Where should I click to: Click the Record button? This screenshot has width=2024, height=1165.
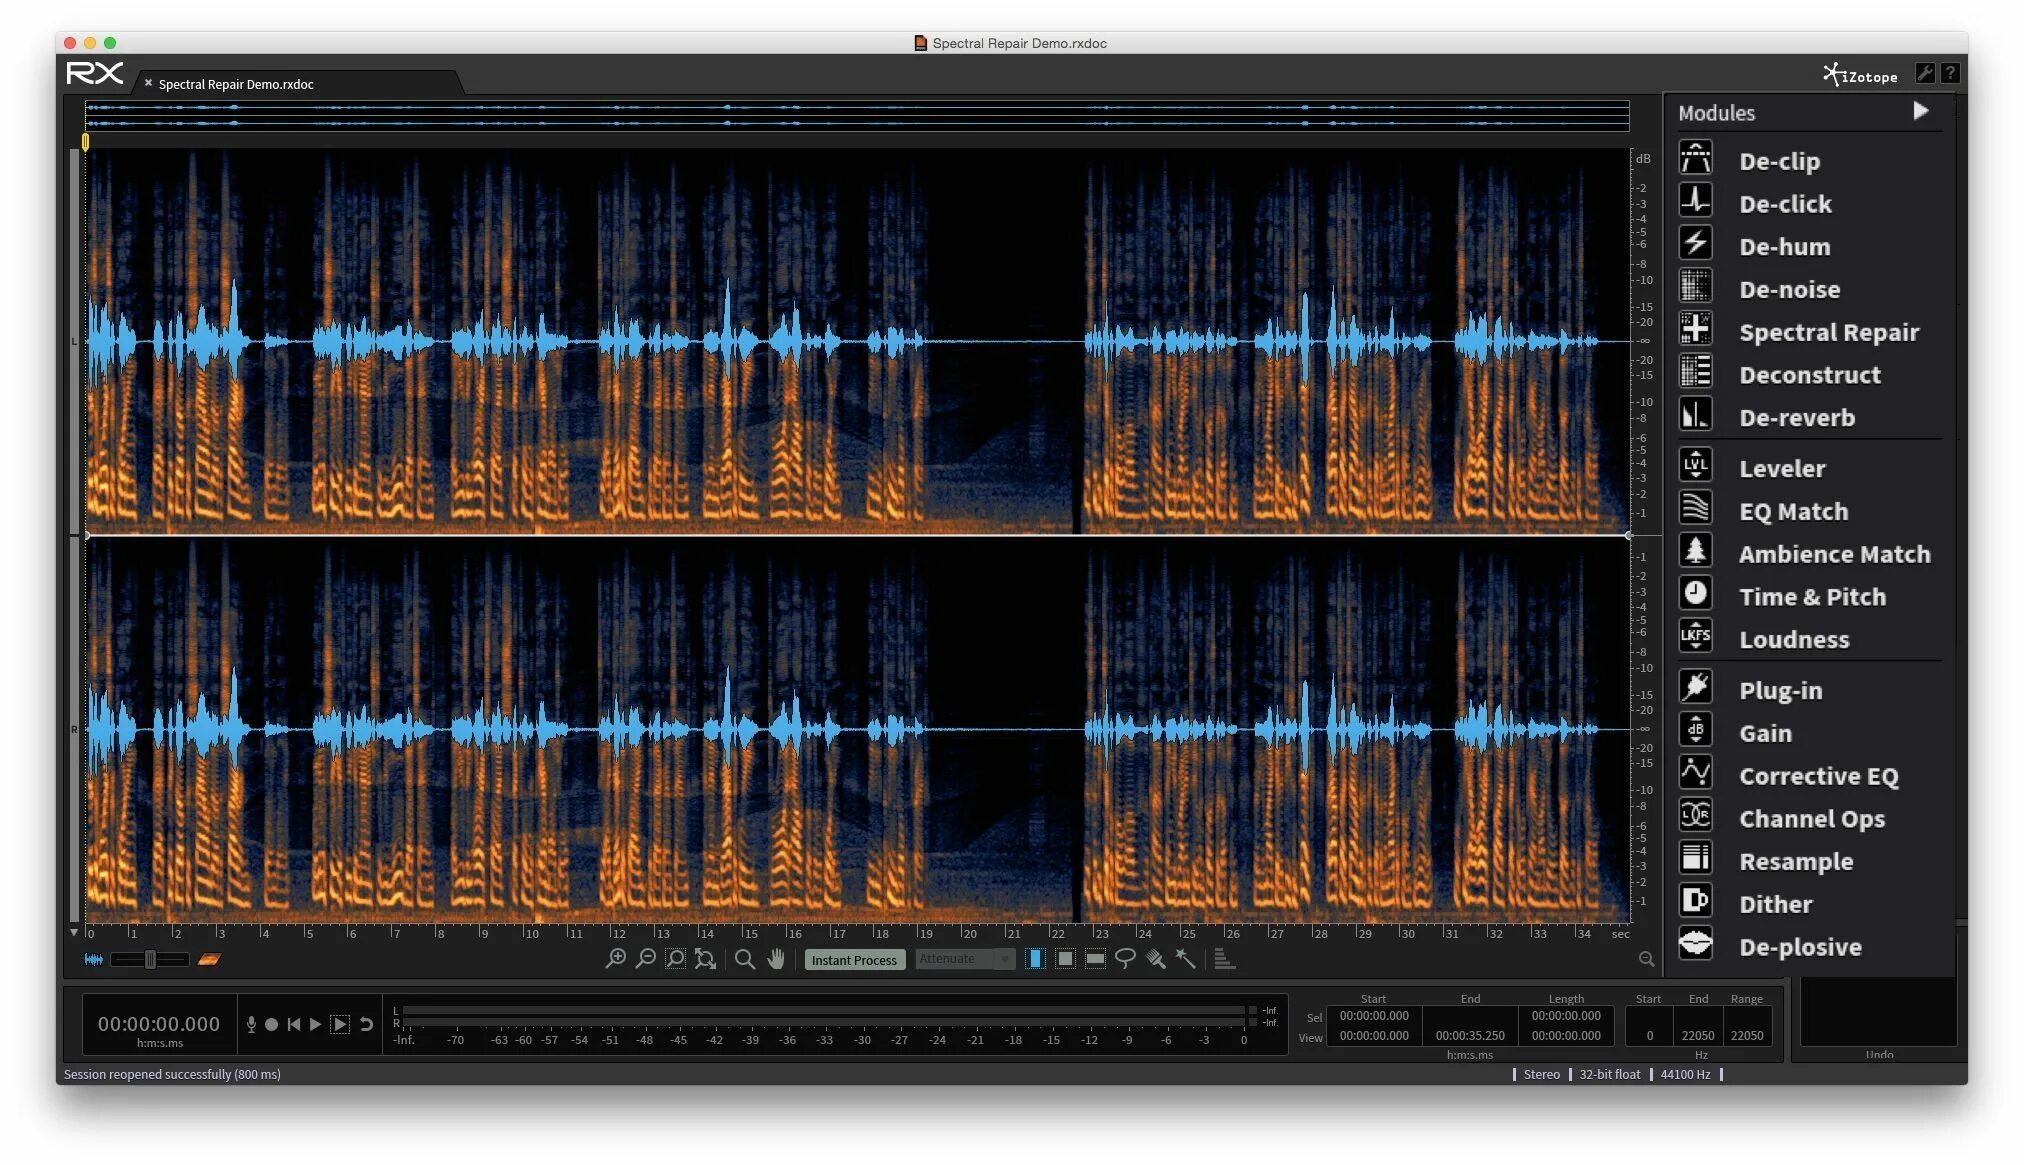click(271, 1024)
